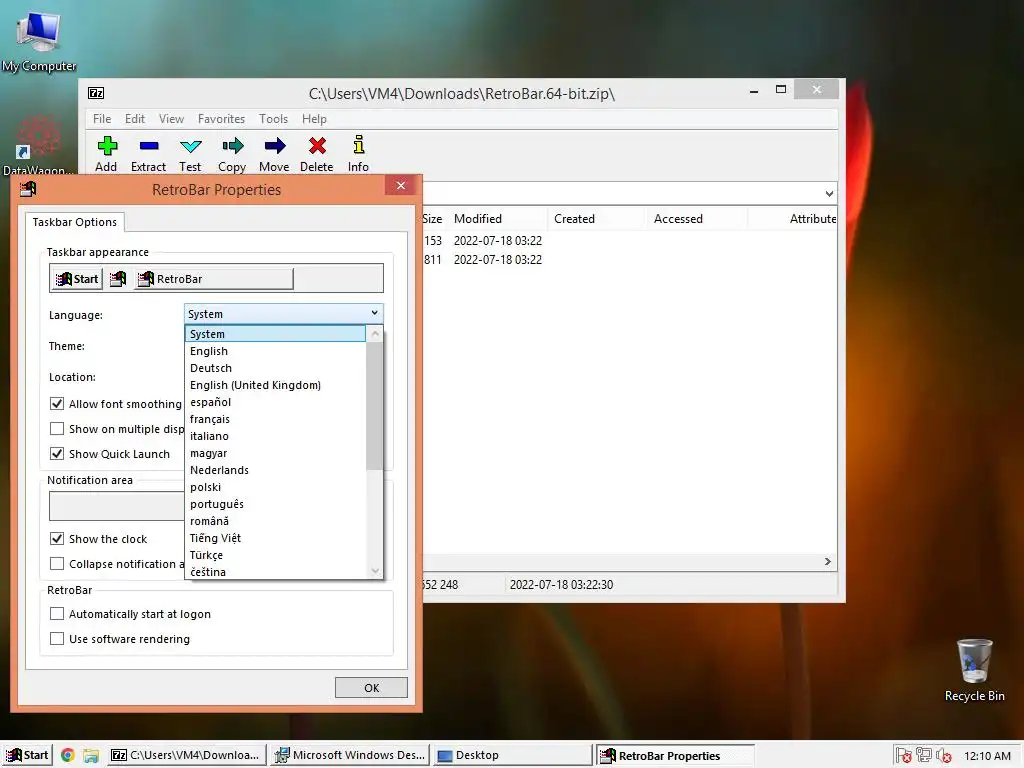Screen dimensions: 1024x768
Task: Select the DataWagon desktop shortcut
Action: coord(38,145)
